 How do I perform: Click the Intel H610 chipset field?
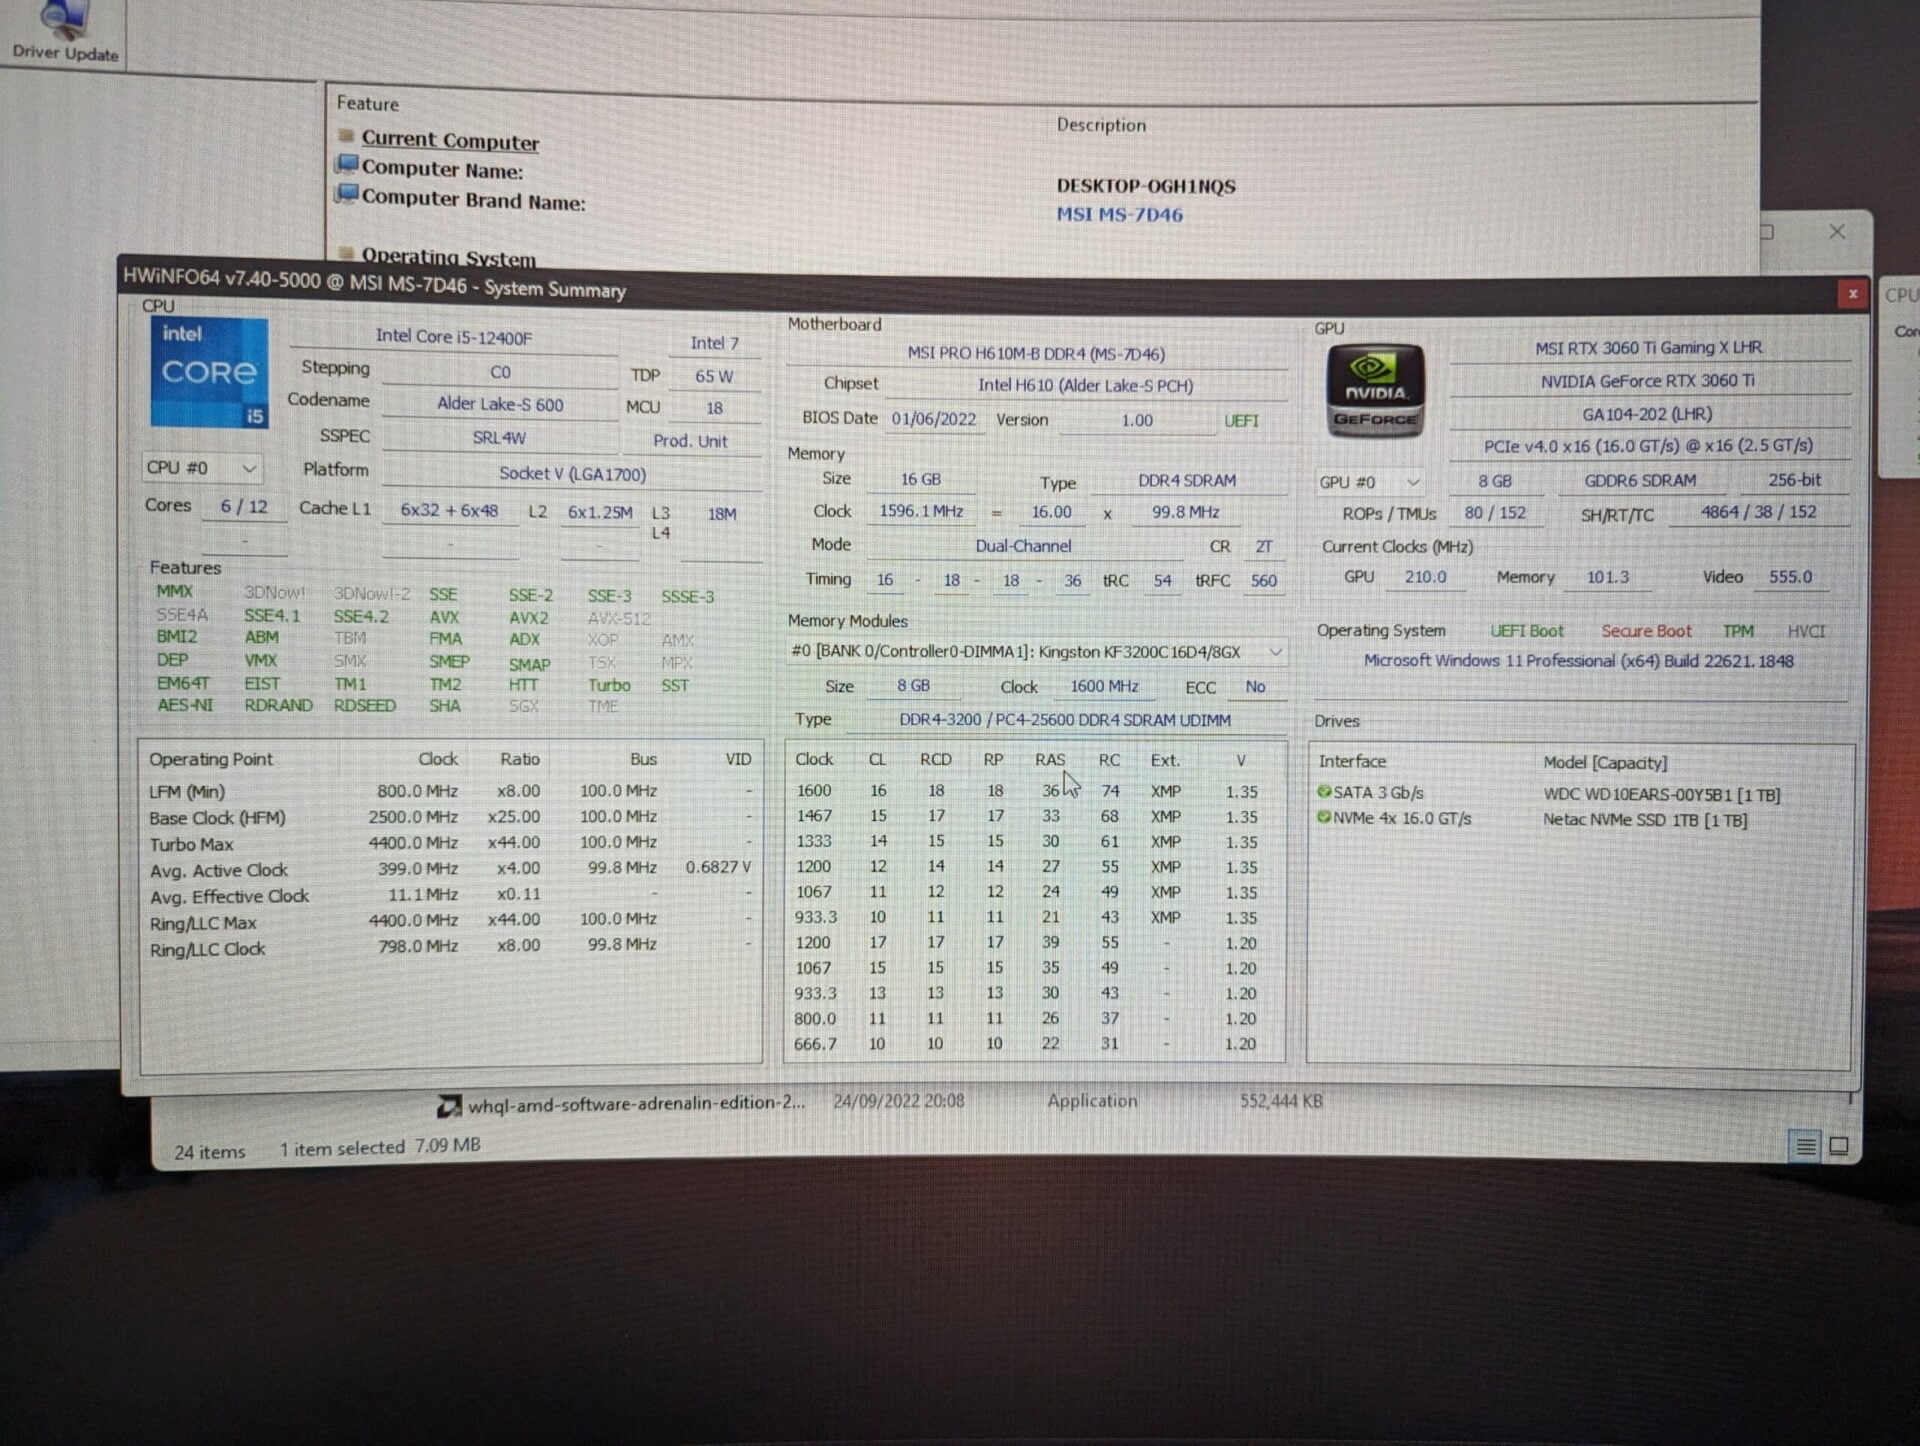1085,386
